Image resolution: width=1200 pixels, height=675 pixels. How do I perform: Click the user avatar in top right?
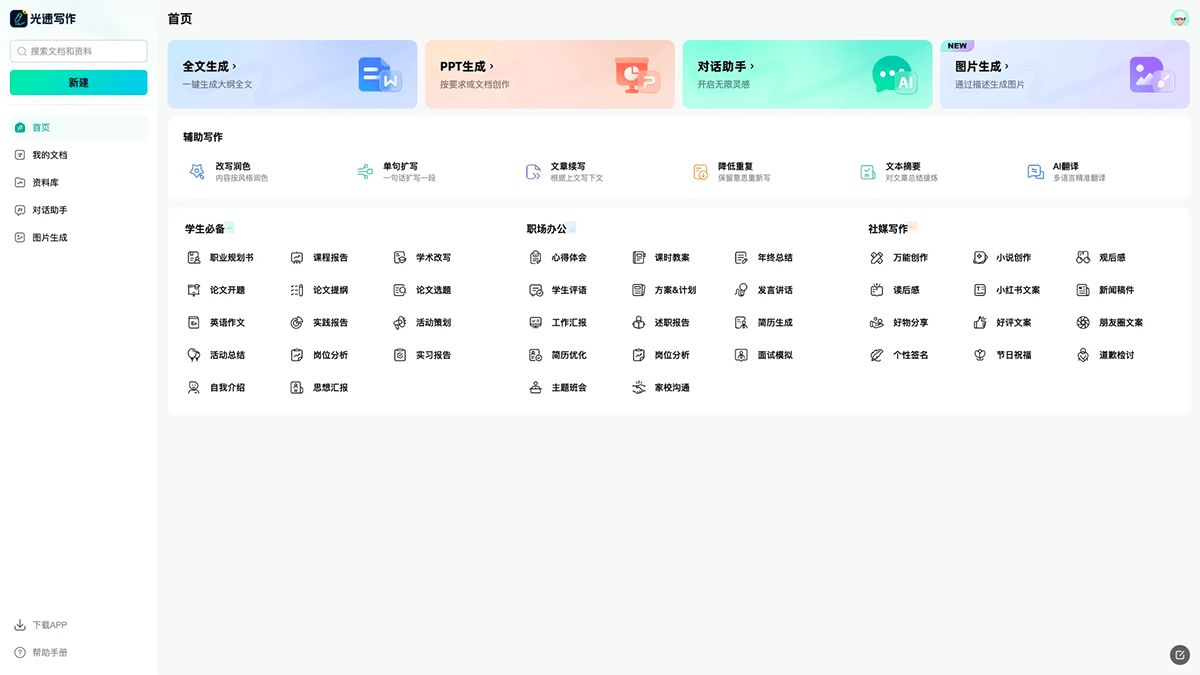point(1179,19)
